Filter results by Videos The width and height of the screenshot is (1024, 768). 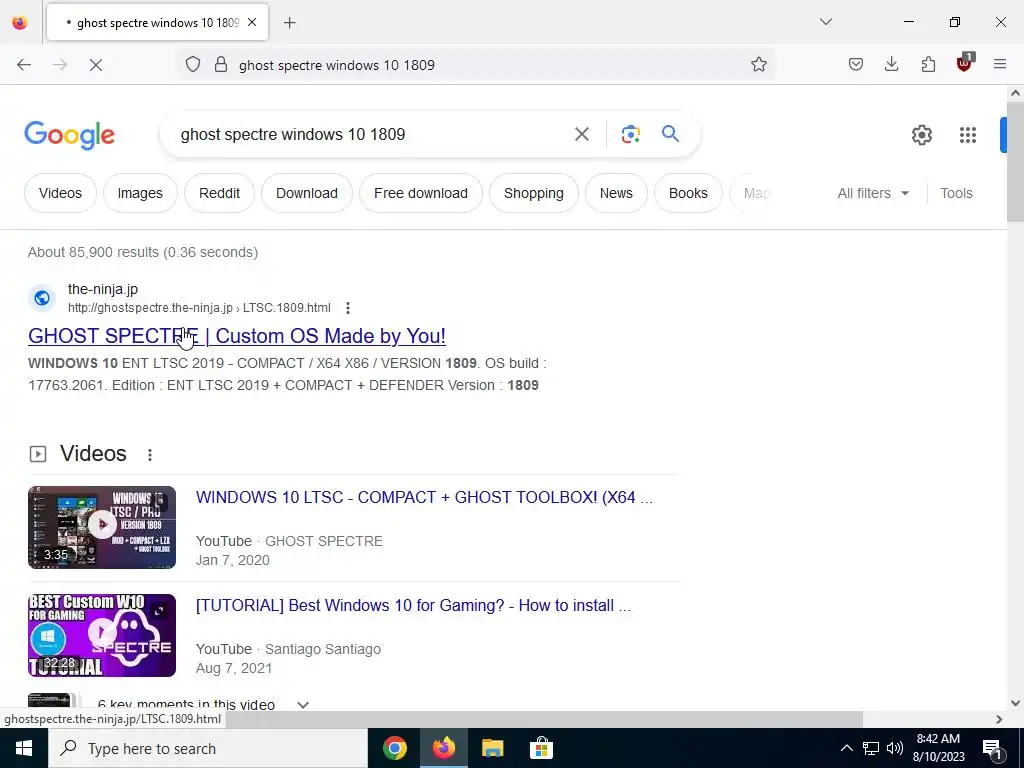60,193
